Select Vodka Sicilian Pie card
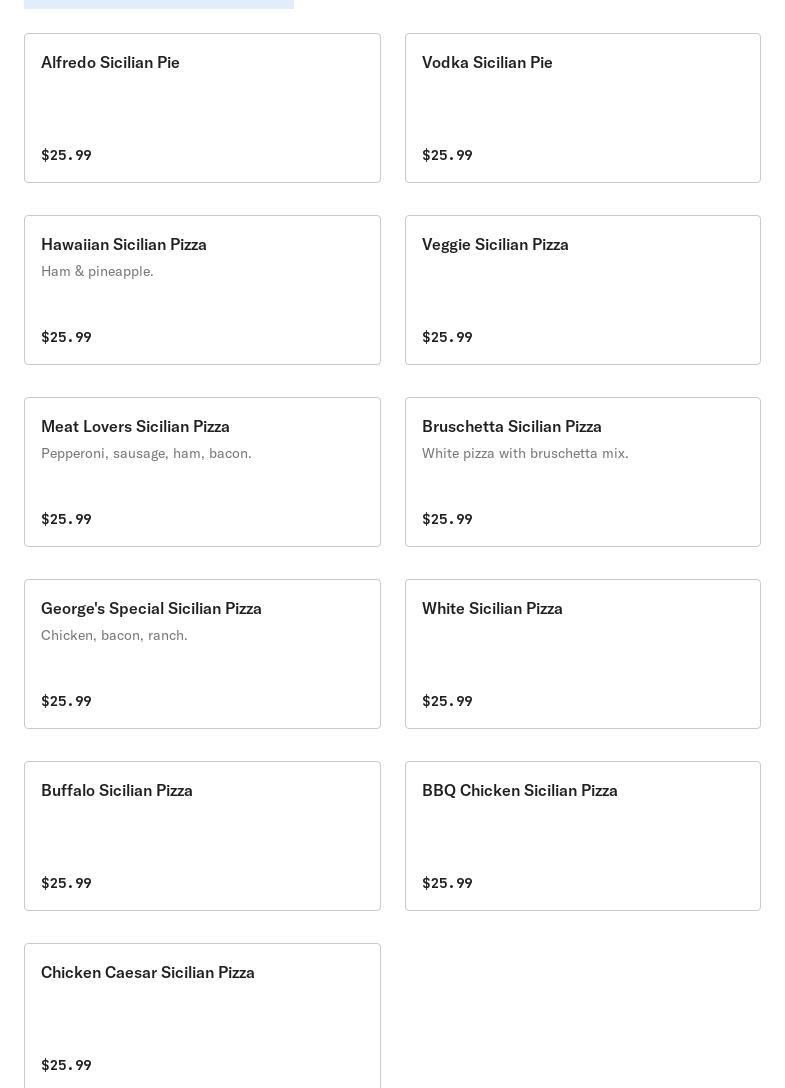785x1088 pixels. [x=582, y=108]
